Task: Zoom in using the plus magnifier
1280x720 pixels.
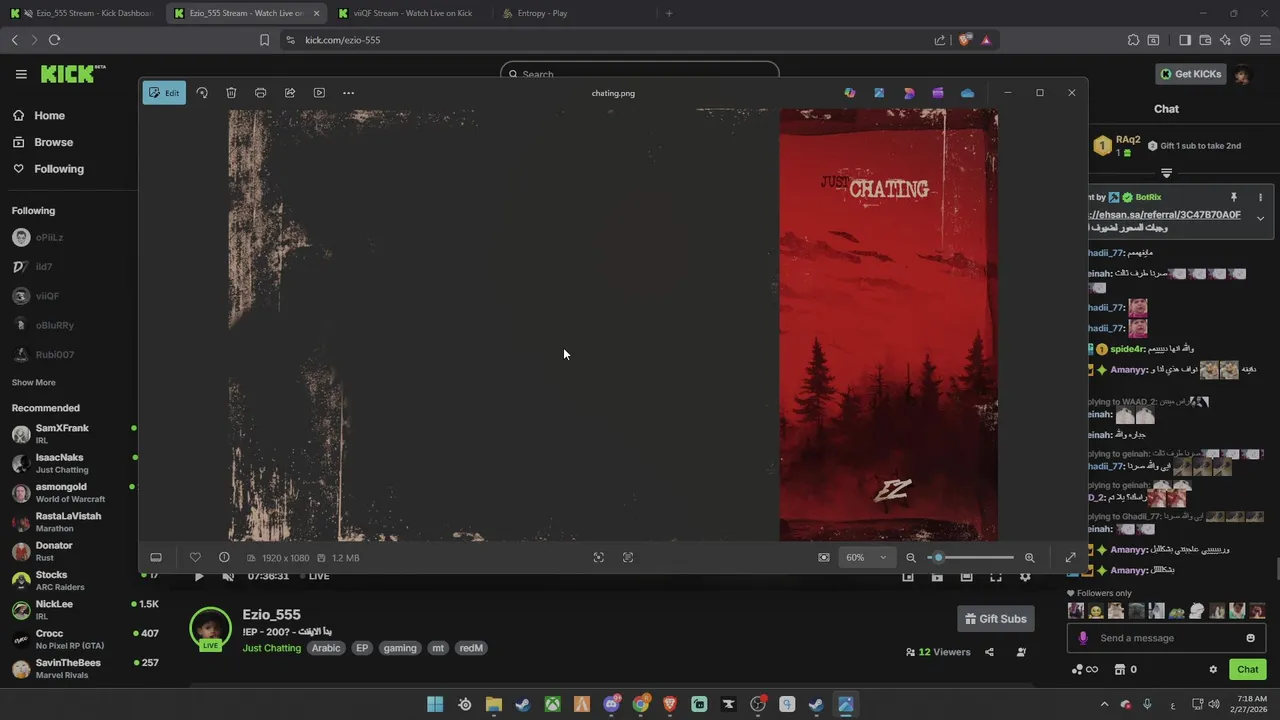Action: (x=1030, y=558)
